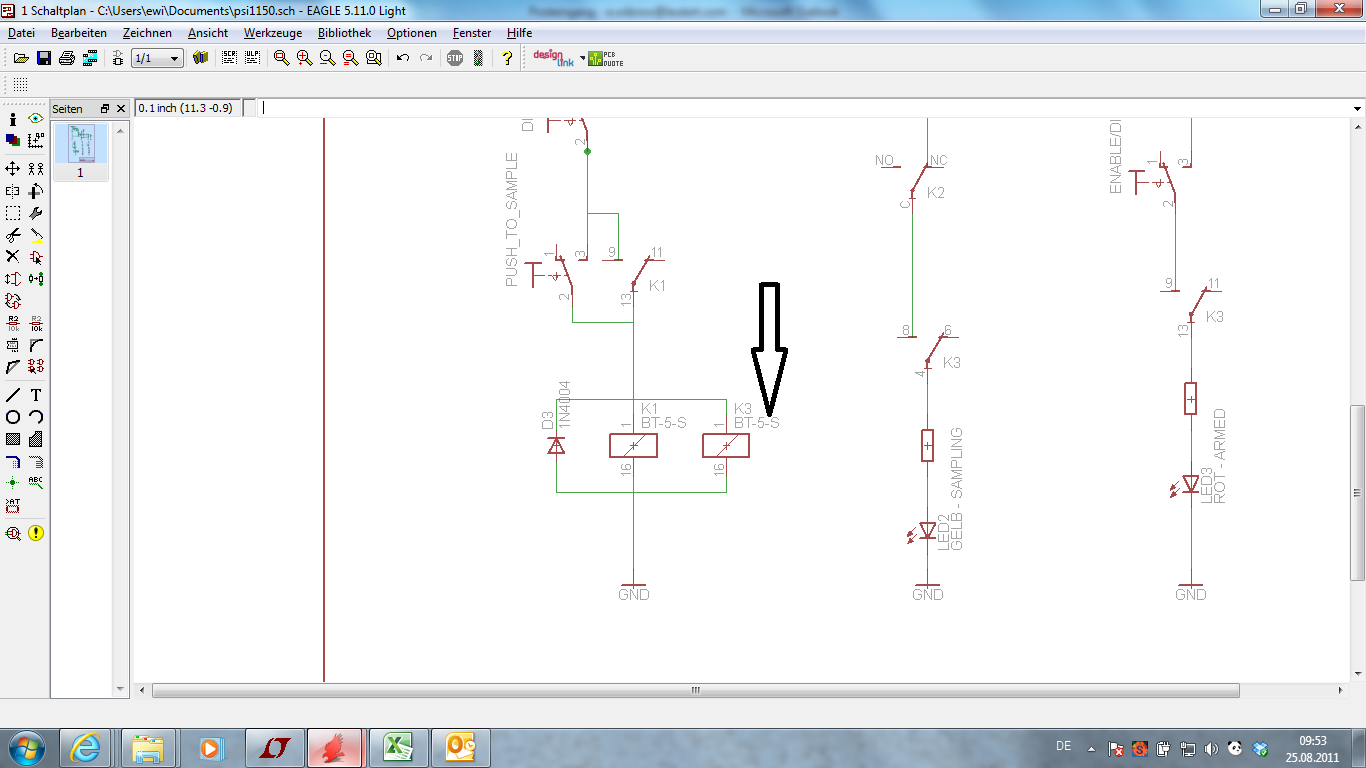Viewport: 1366px width, 768px height.
Task: Select the zoom-to-area magnifier tool
Action: 373,58
